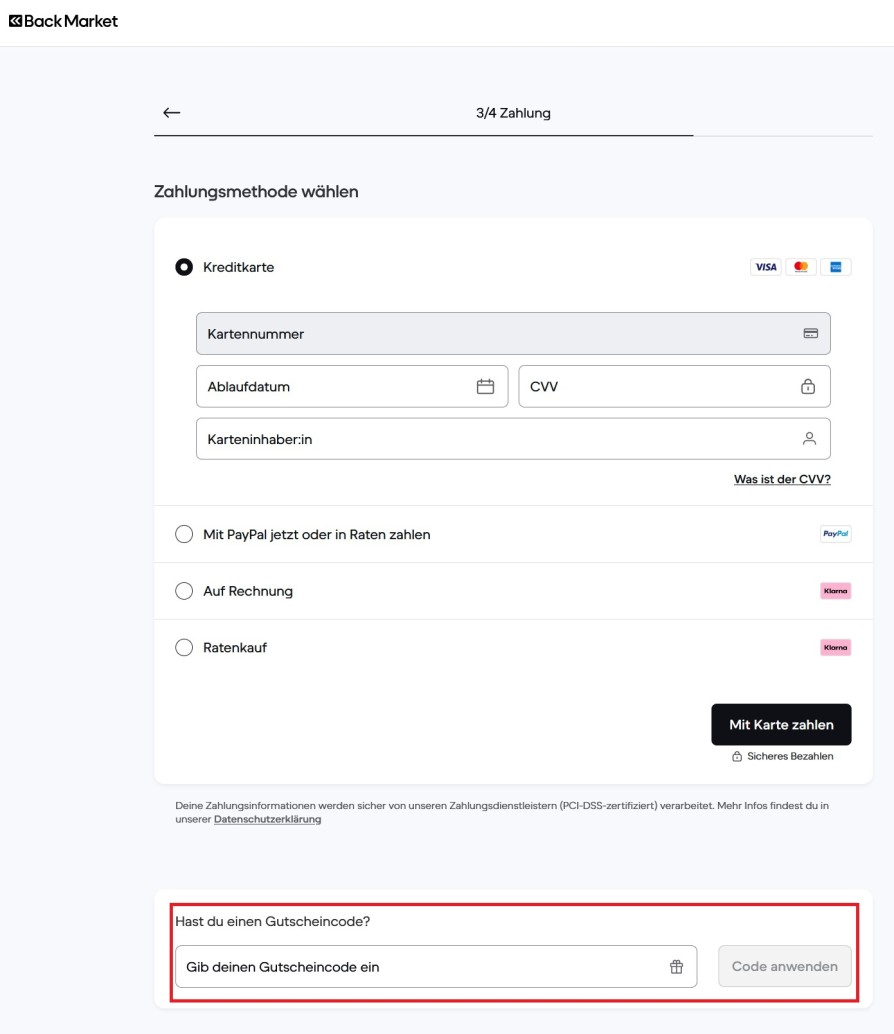This screenshot has width=894, height=1034.
Task: Select the Kreditkarte radio button
Action: click(184, 267)
